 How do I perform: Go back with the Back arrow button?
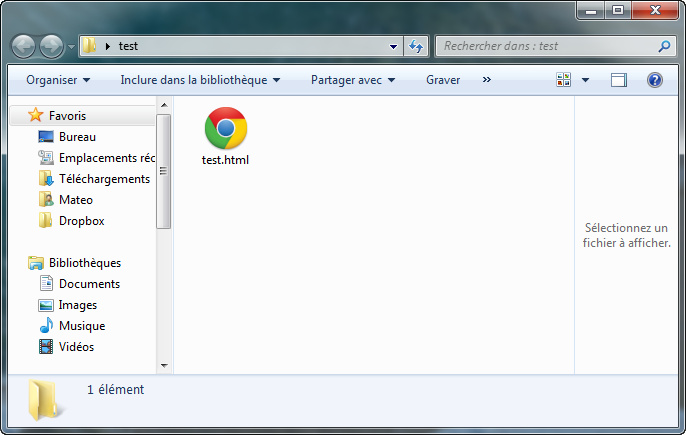click(23, 46)
